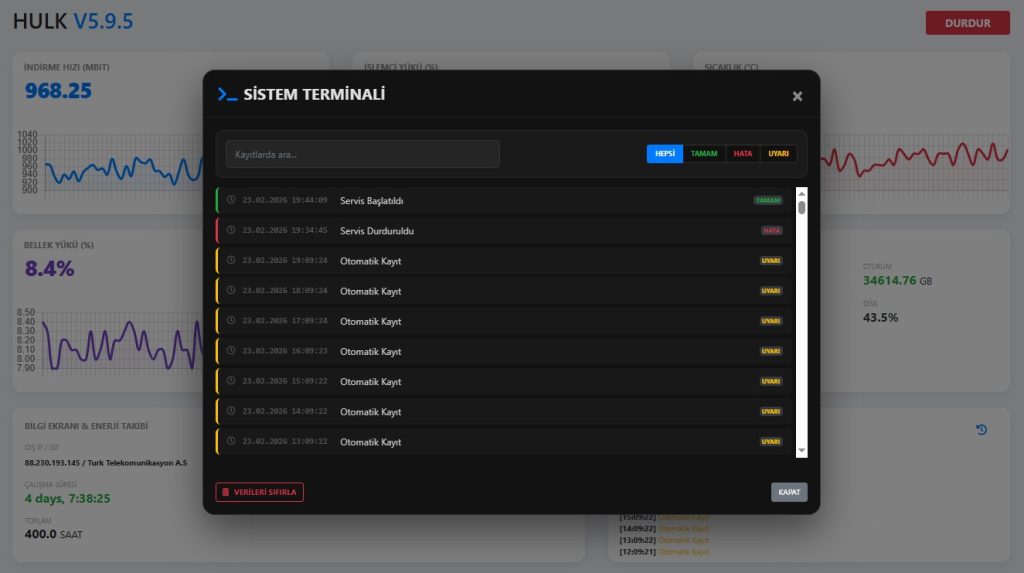The height and width of the screenshot is (573, 1024).
Task: Click the log list scrollbar thumb
Action: click(801, 207)
